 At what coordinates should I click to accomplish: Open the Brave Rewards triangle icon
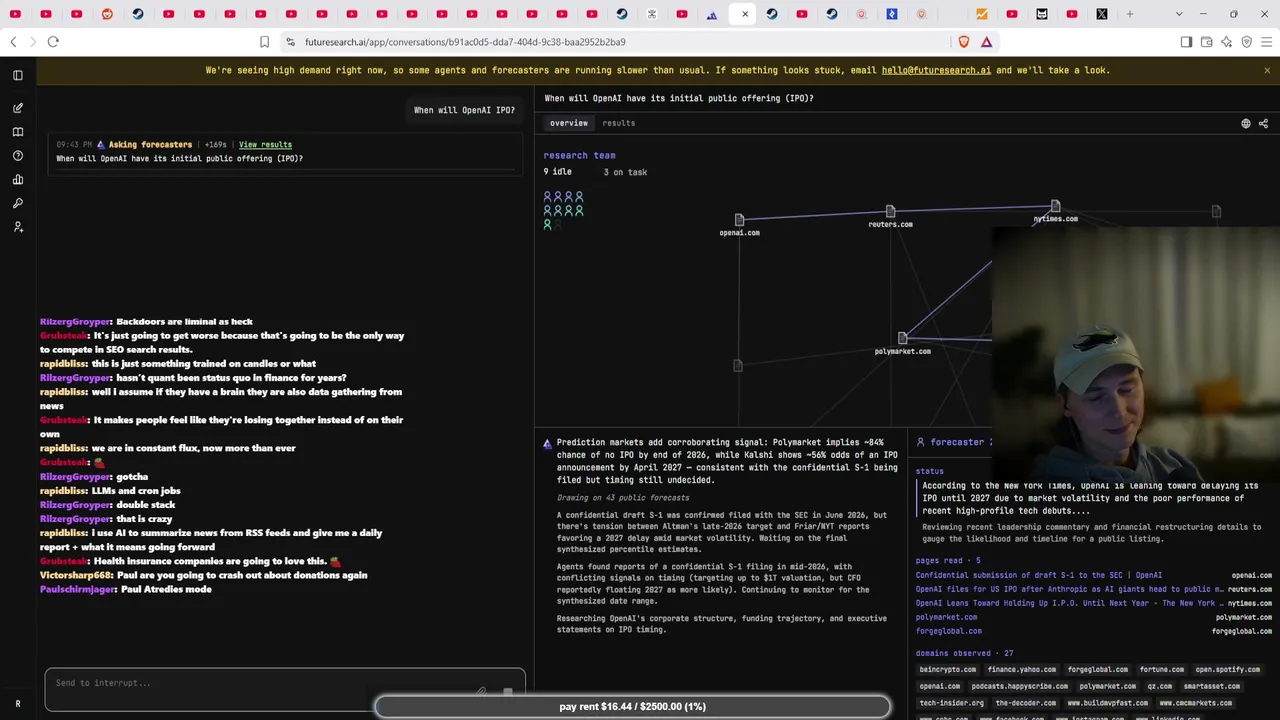[x=986, y=42]
